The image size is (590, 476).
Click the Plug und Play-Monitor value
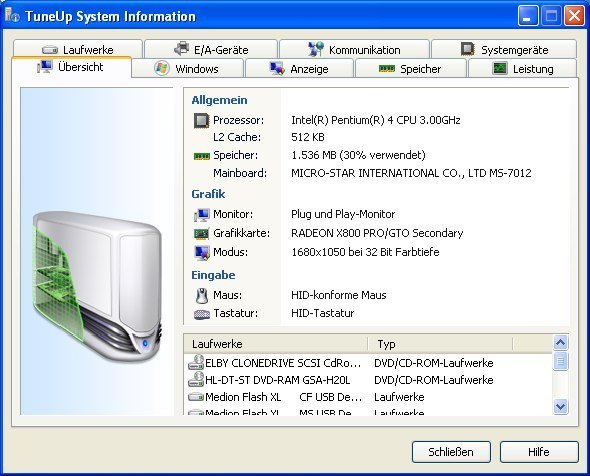[343, 214]
